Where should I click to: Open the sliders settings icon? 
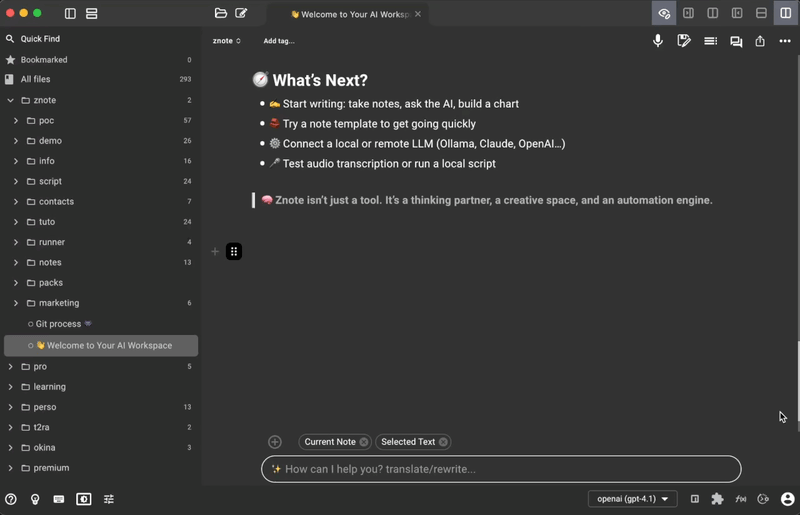[109, 499]
